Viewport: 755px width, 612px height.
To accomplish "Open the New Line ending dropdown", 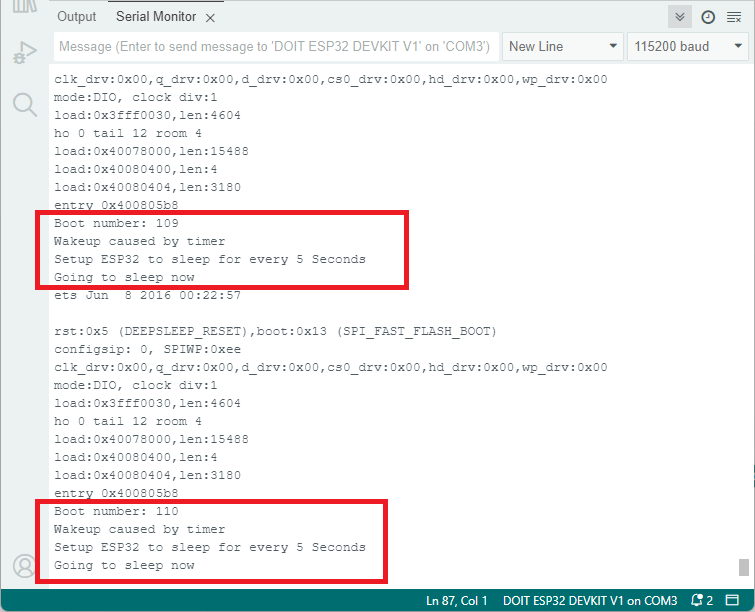I will pos(563,47).
